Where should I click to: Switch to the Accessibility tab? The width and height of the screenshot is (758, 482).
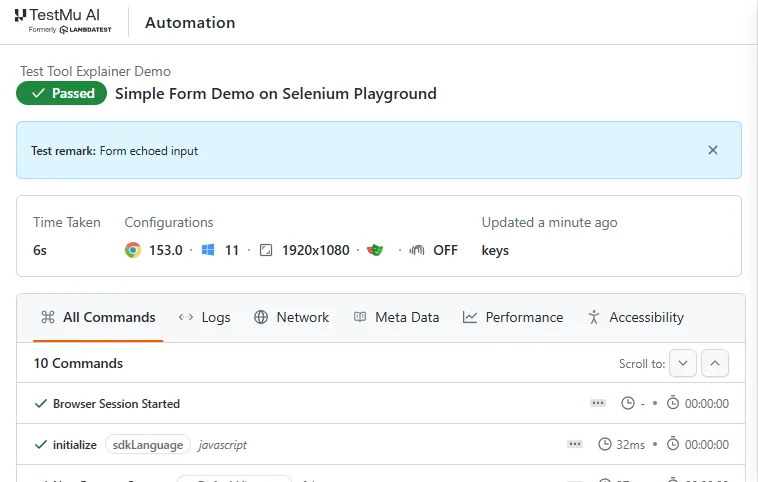[636, 317]
